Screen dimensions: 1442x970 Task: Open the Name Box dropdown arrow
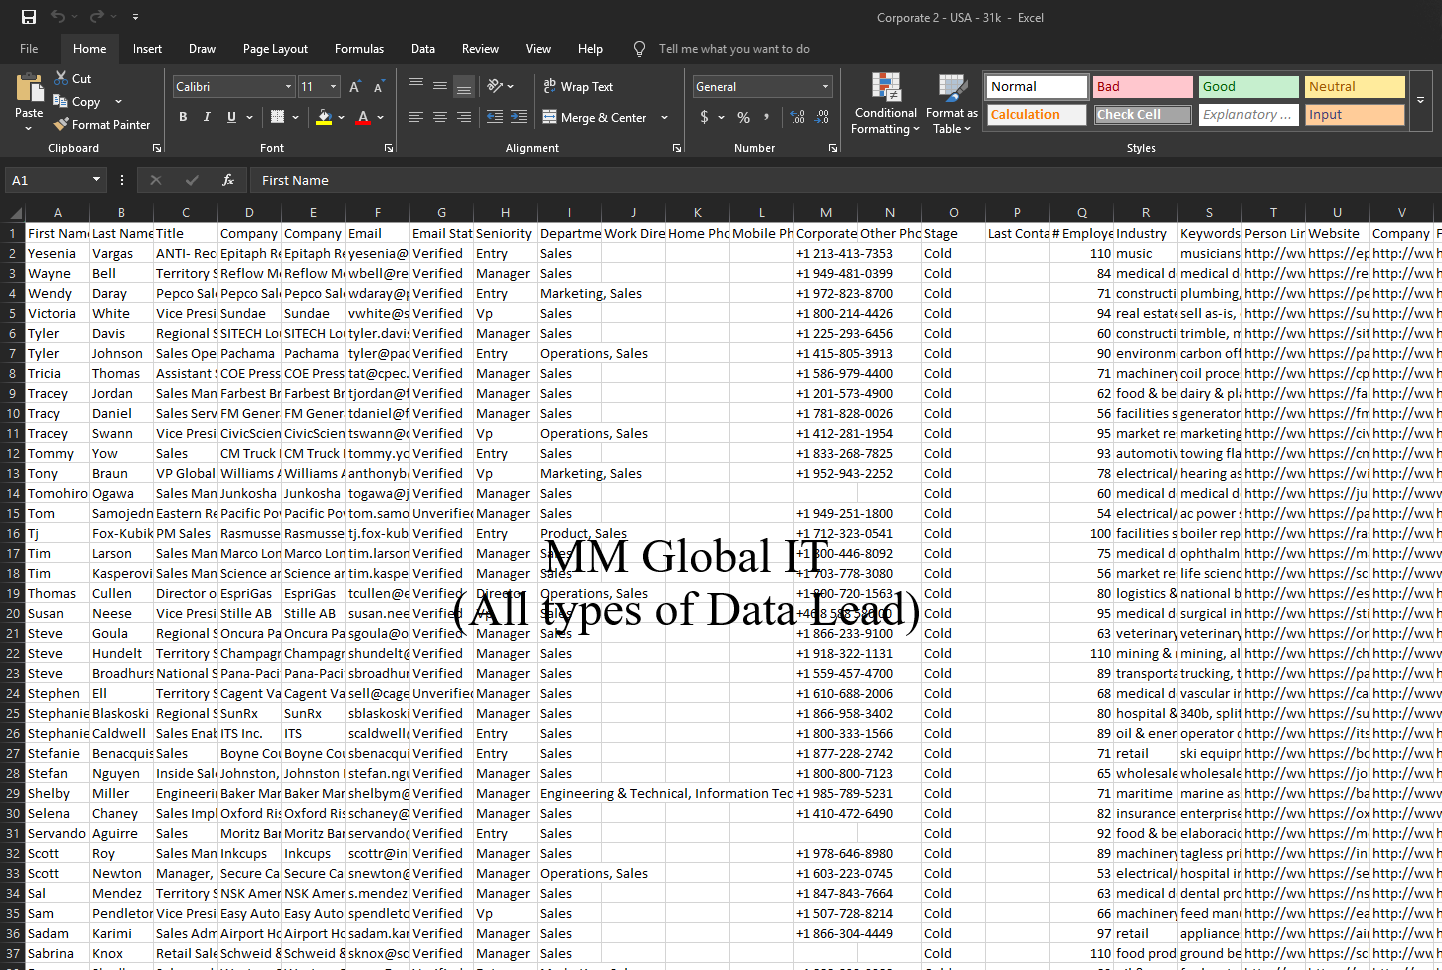[x=96, y=180]
